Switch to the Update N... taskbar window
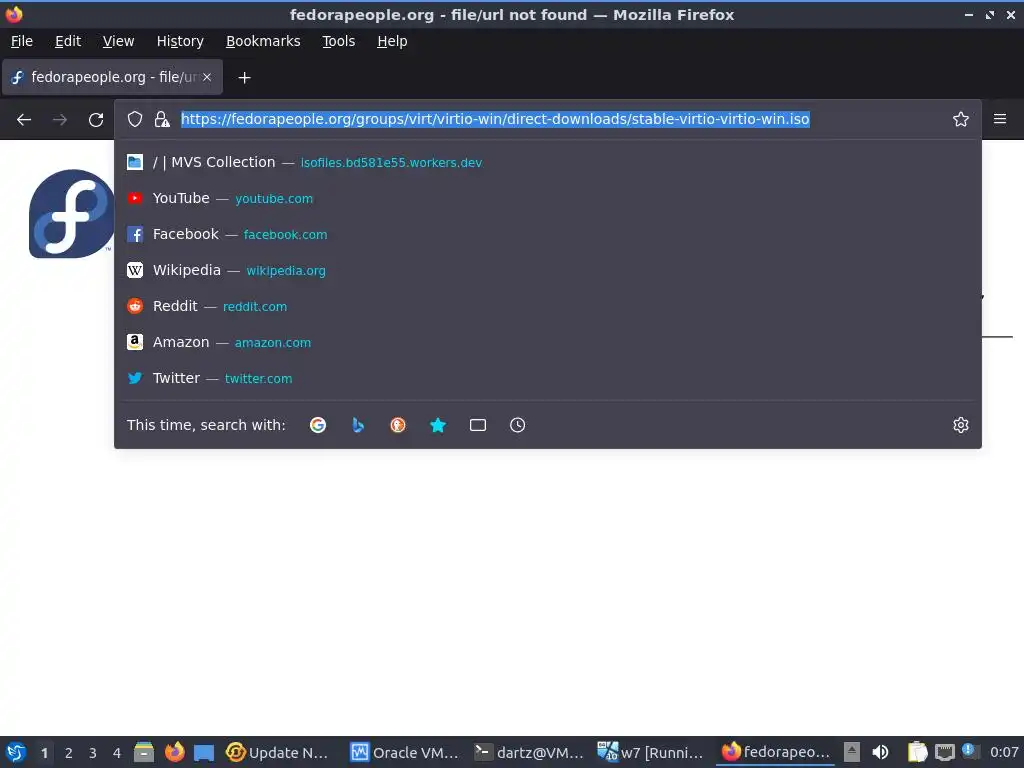The image size is (1024, 768). [278, 752]
